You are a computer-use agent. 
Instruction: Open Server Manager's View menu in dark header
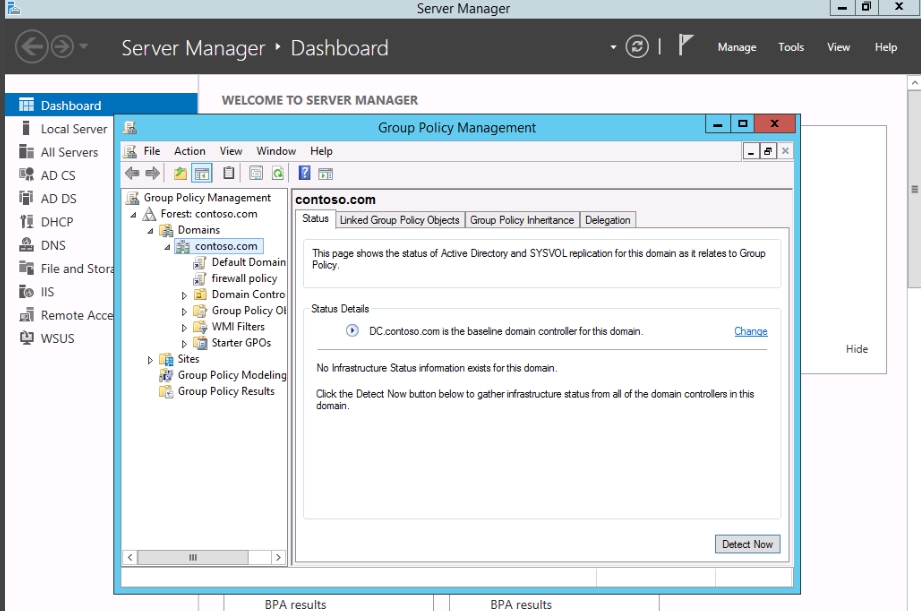(838, 47)
